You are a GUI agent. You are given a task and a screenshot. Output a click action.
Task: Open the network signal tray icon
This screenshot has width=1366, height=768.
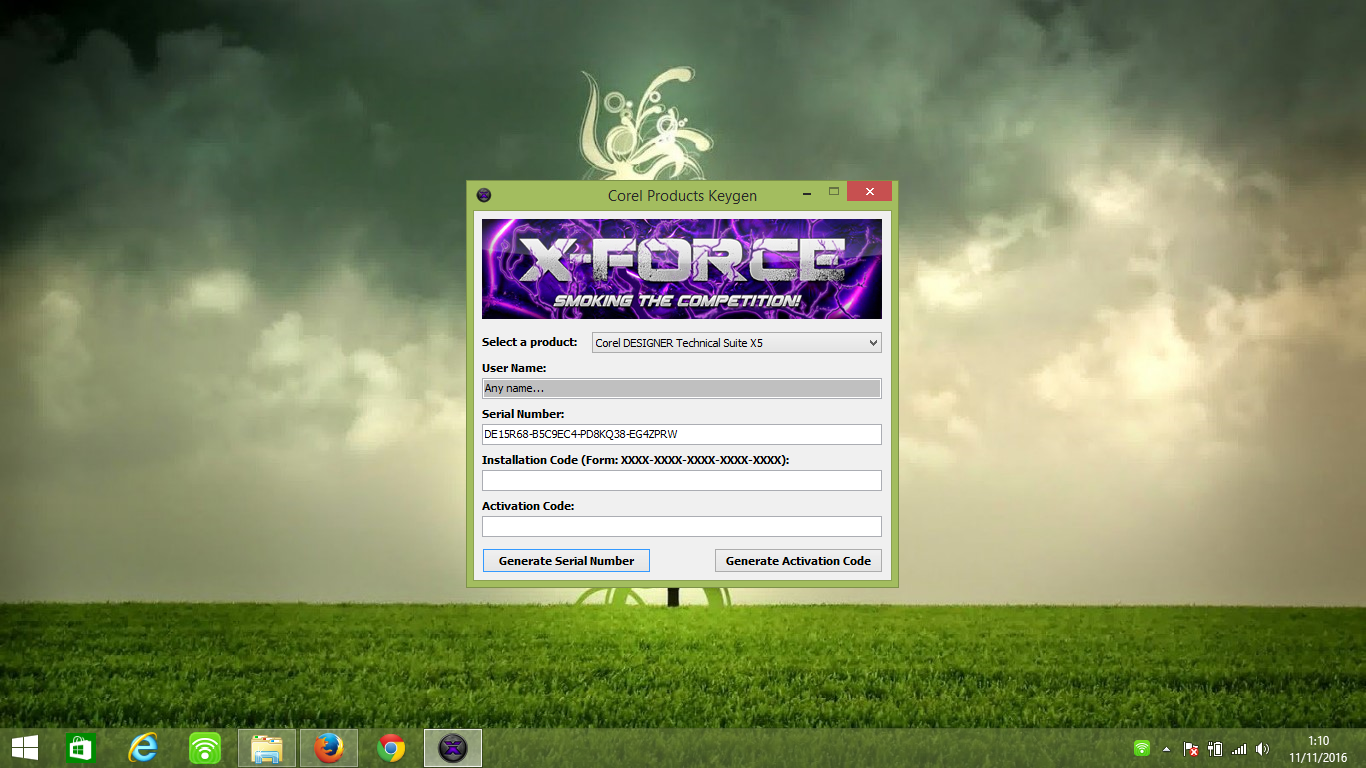tap(1240, 748)
